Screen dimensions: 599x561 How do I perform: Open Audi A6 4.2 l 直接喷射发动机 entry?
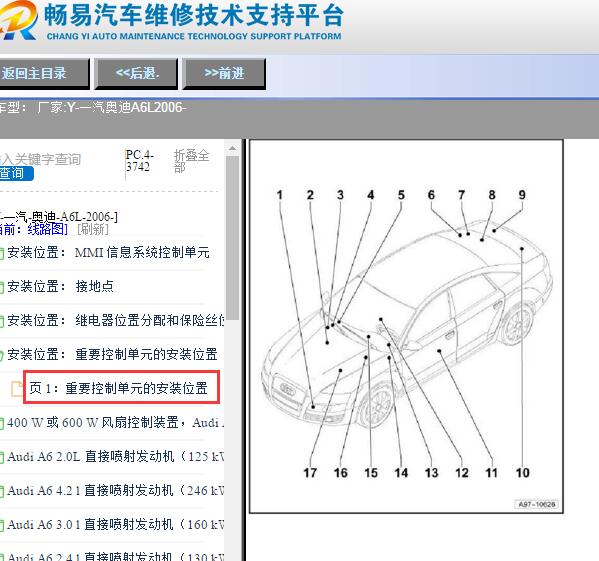[x=115, y=490]
